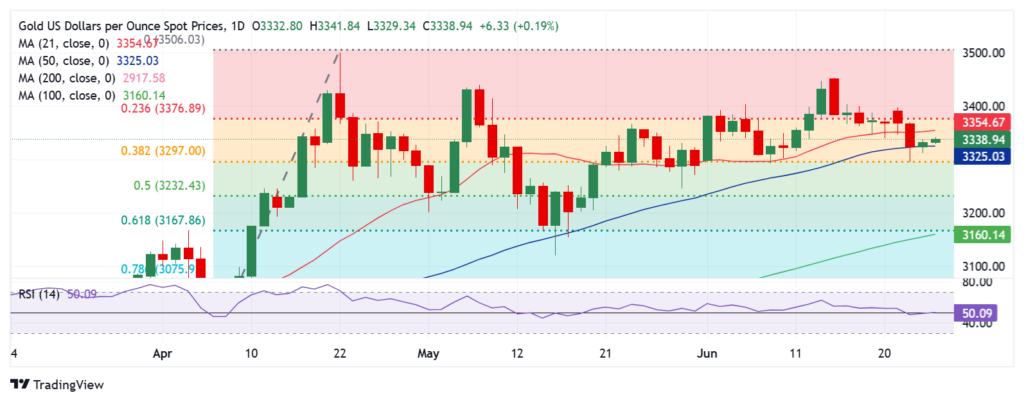Click the TradingView logo icon
This screenshot has height=402, width=1024.
tap(19, 384)
